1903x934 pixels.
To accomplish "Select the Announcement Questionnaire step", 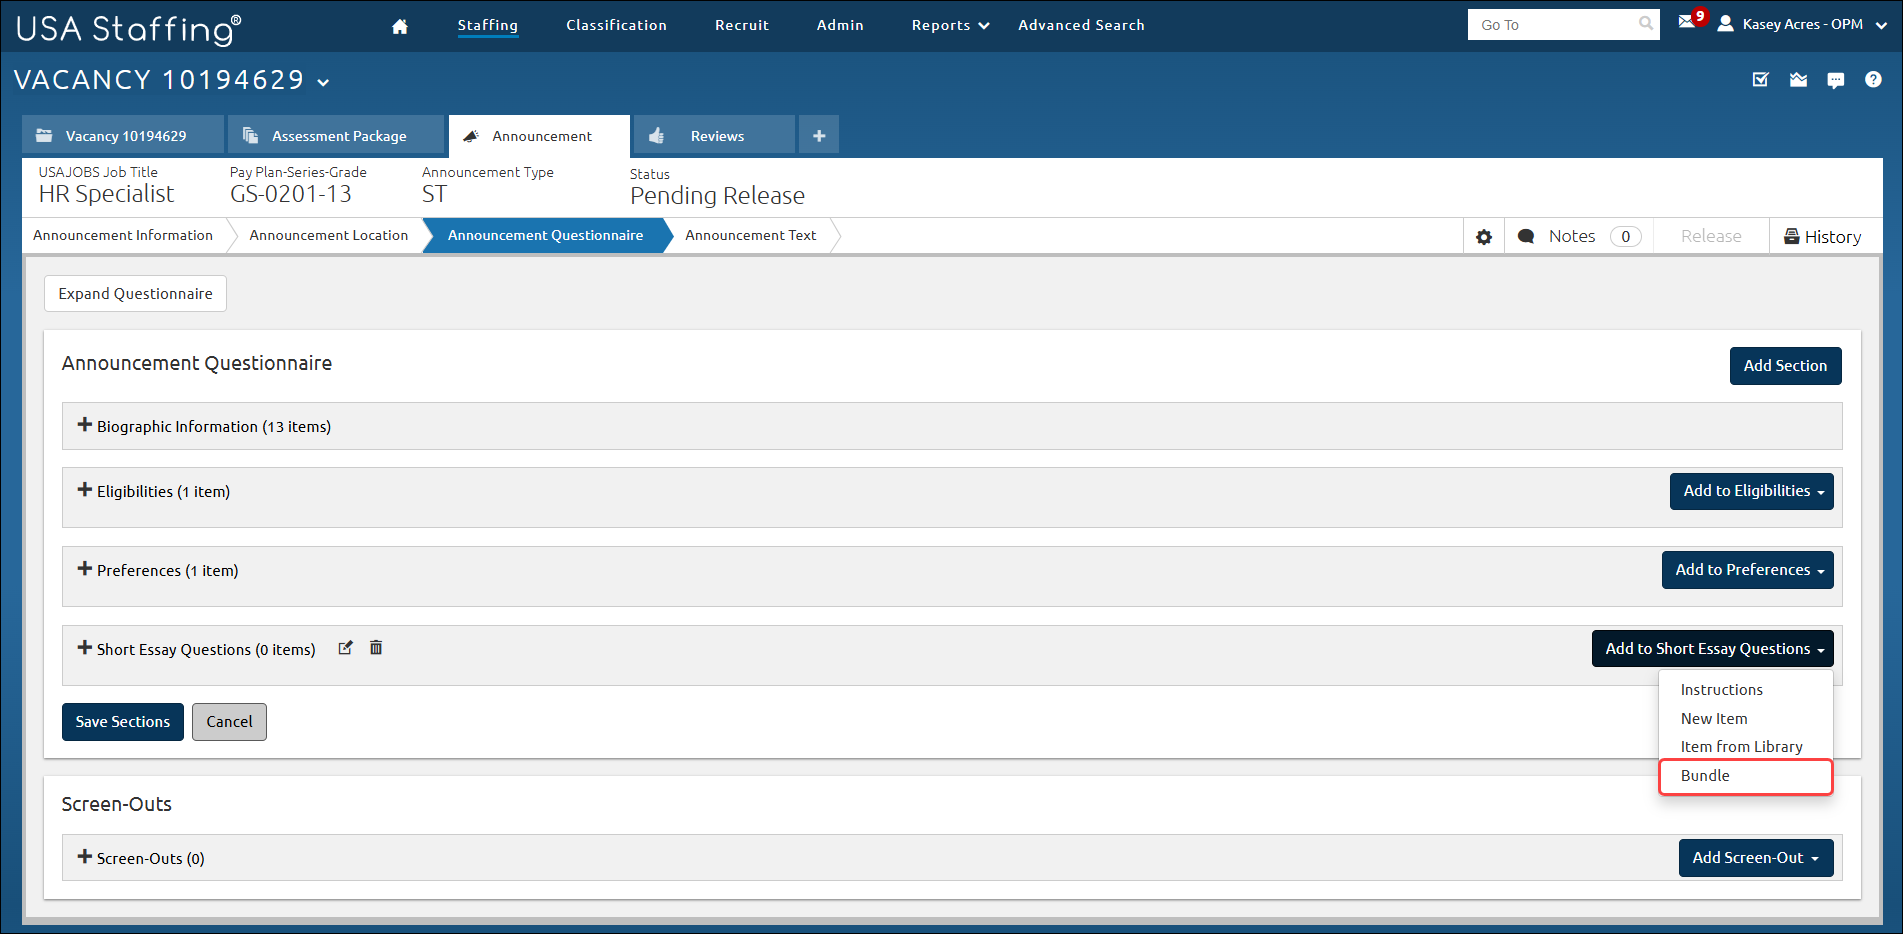I will (x=545, y=235).
